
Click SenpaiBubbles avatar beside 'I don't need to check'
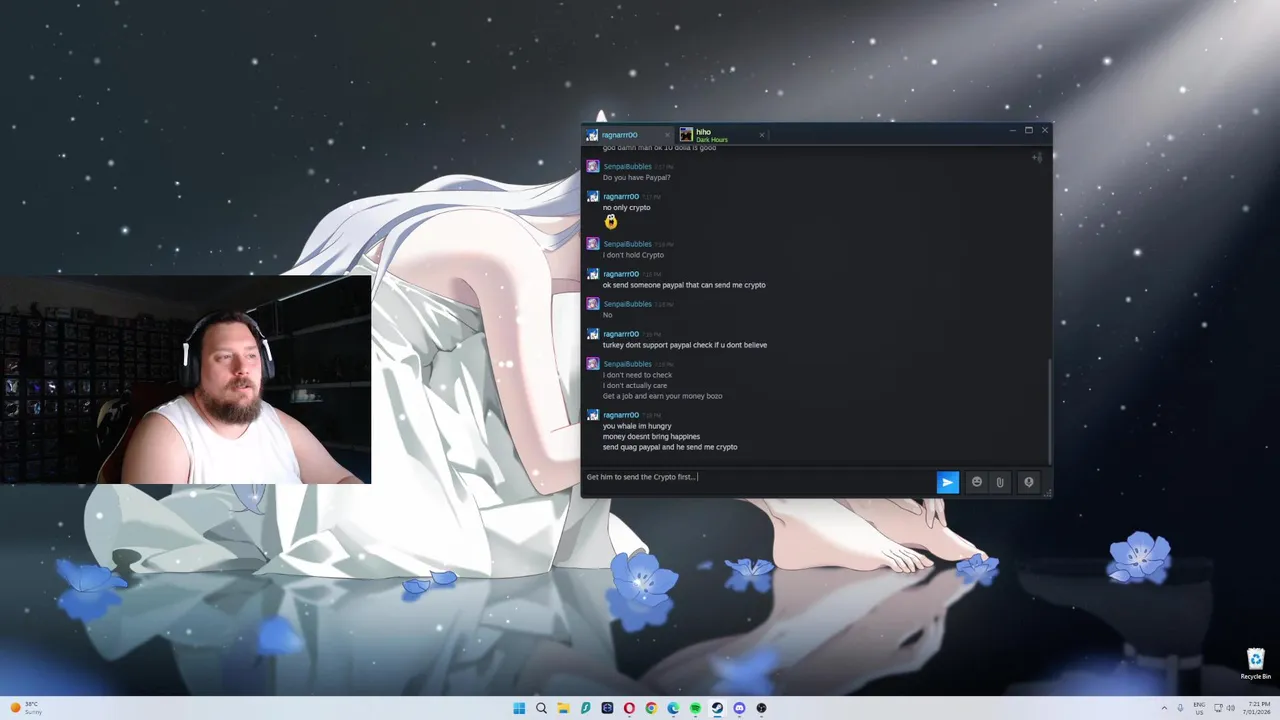(x=593, y=364)
